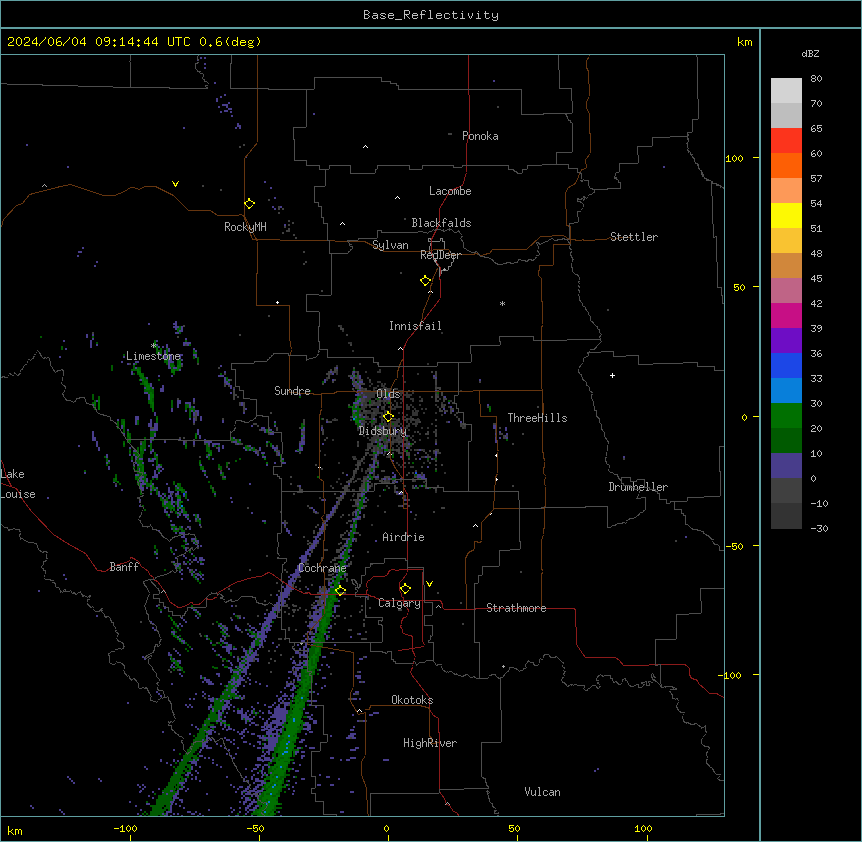Pick the bright green 20-30 dBZ legend swatch

[x=786, y=416]
